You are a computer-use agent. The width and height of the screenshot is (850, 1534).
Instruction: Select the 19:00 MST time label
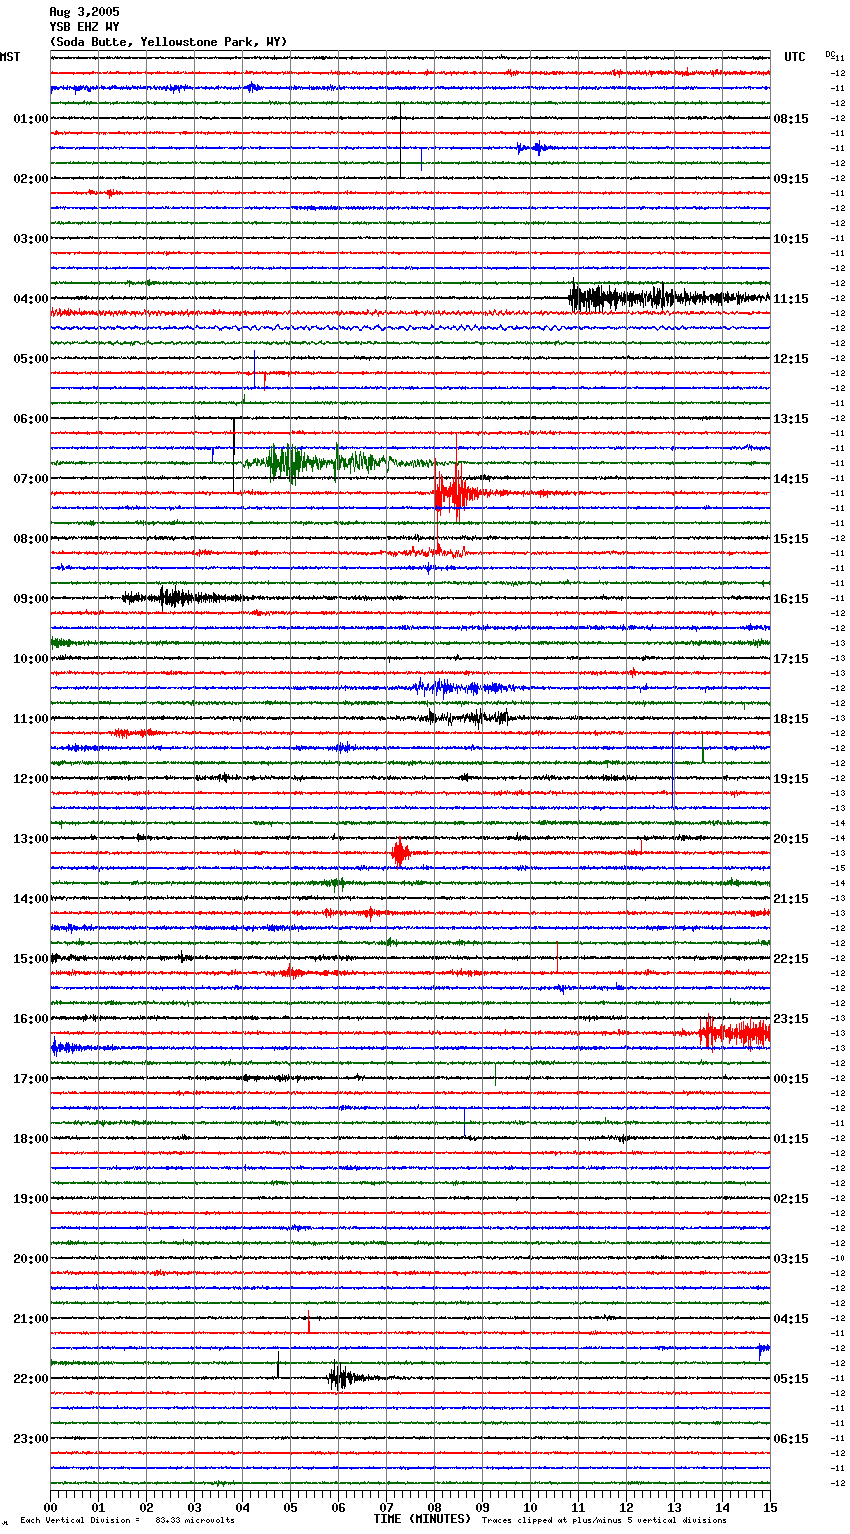tap(31, 1199)
